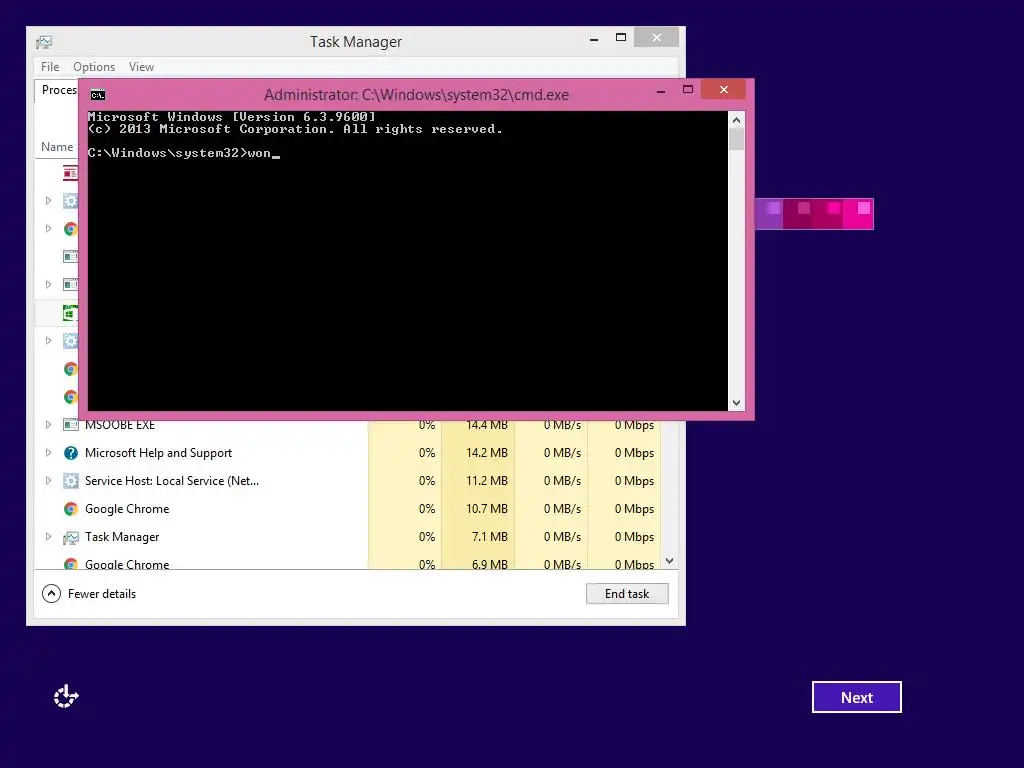Pick the purple color swatch beside cmd window
Screen dimensions: 1024x768
[768, 214]
